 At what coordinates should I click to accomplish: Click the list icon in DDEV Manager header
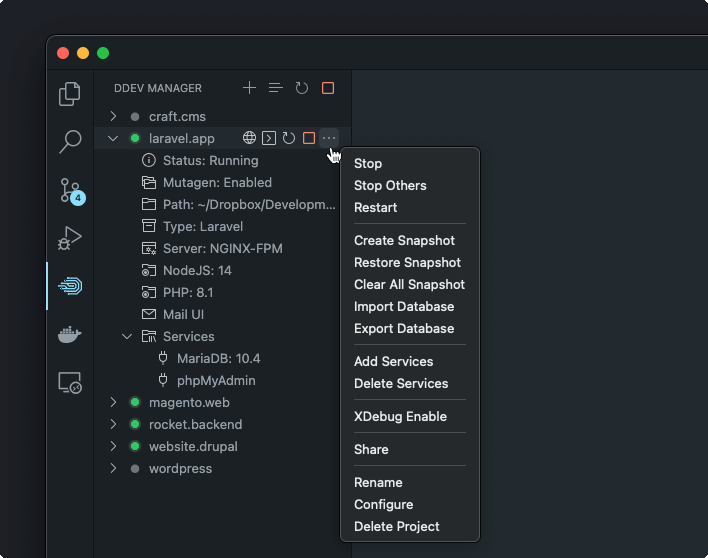click(275, 88)
